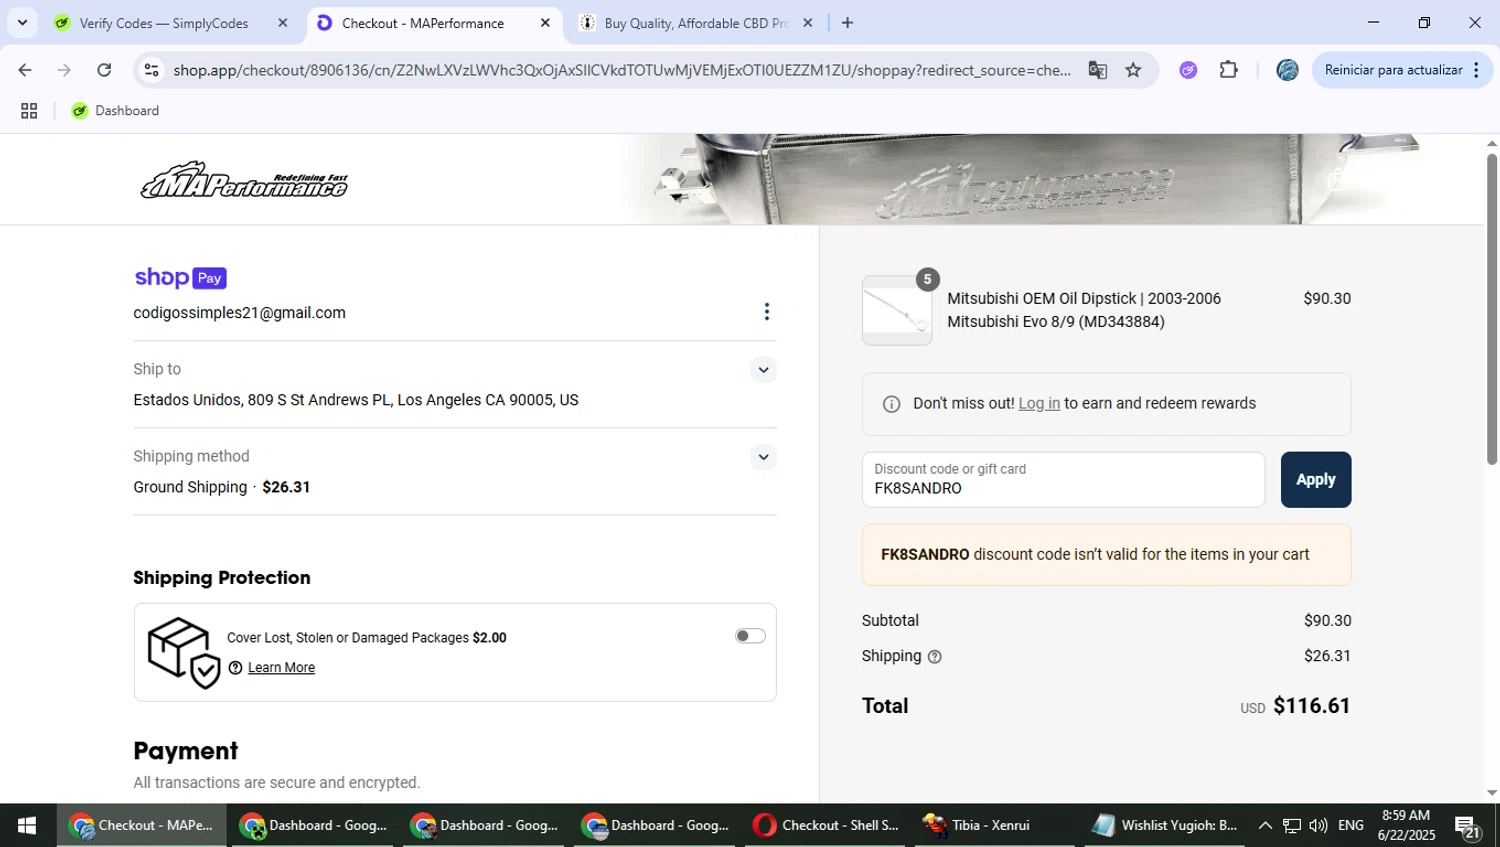Click the codigossimples21@gmail.com email text
The width and height of the screenshot is (1500, 847).
coord(240,313)
